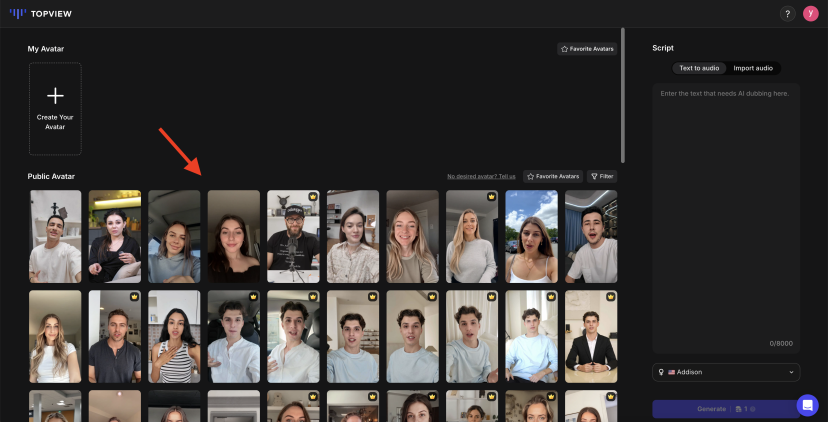Select man by blue curtain avatar

591,237
